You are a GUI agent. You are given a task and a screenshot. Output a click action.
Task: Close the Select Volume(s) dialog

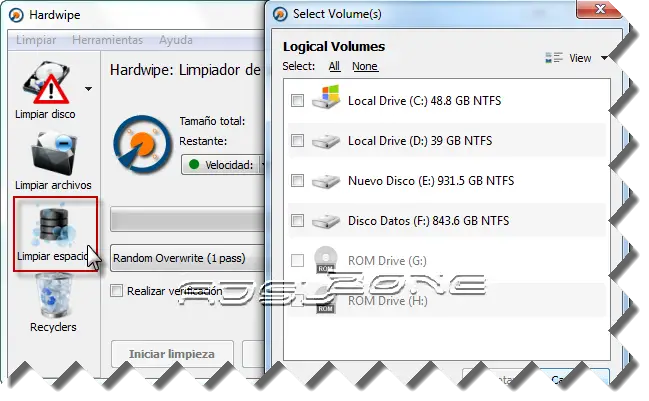(599, 9)
